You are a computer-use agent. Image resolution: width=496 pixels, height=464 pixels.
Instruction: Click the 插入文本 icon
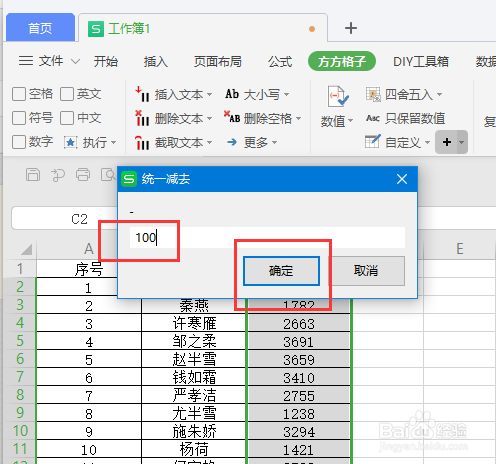point(142,94)
